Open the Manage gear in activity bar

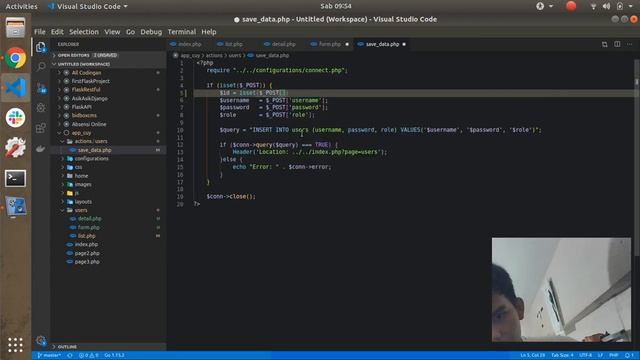40,340
